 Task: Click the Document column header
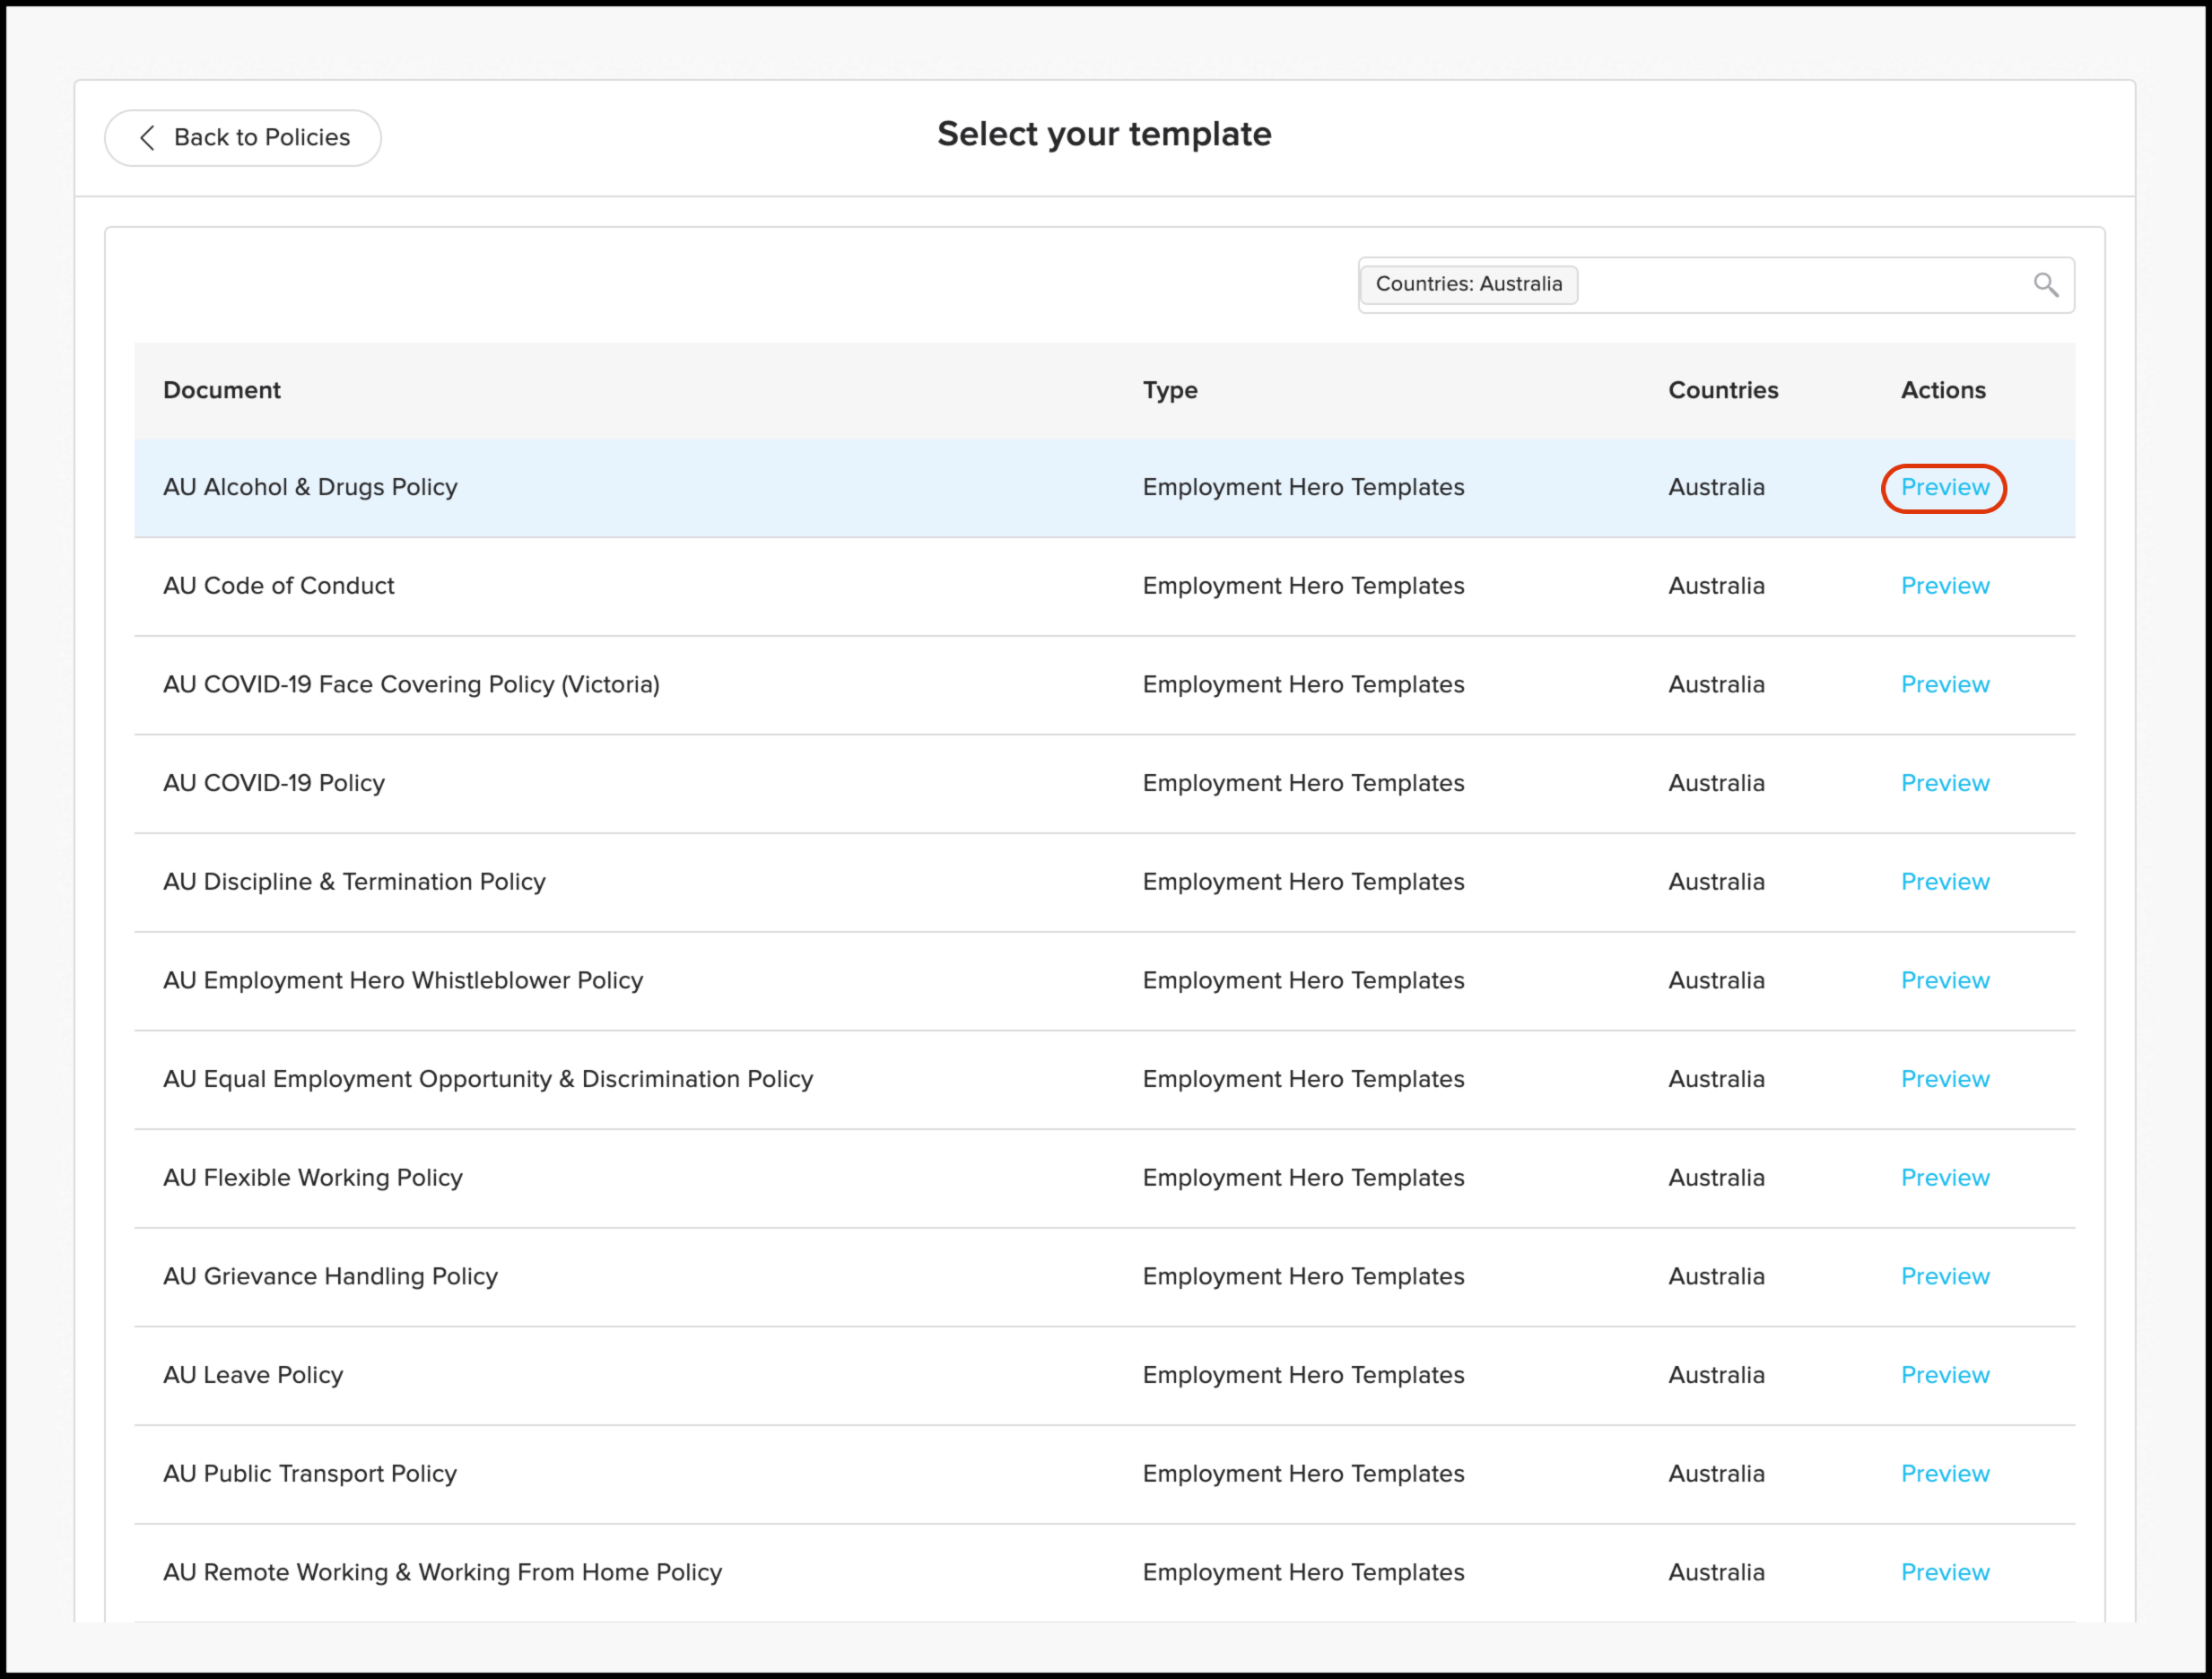click(x=222, y=390)
